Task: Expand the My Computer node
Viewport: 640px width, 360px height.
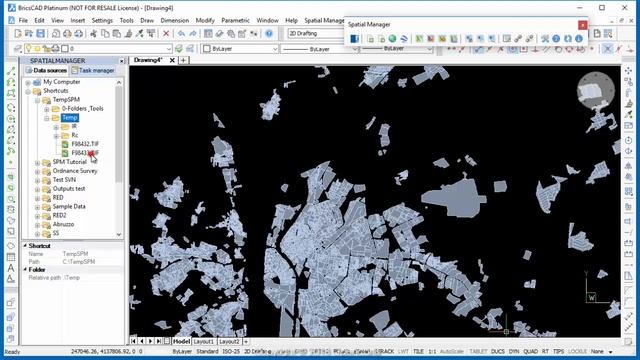Action: pos(28,82)
